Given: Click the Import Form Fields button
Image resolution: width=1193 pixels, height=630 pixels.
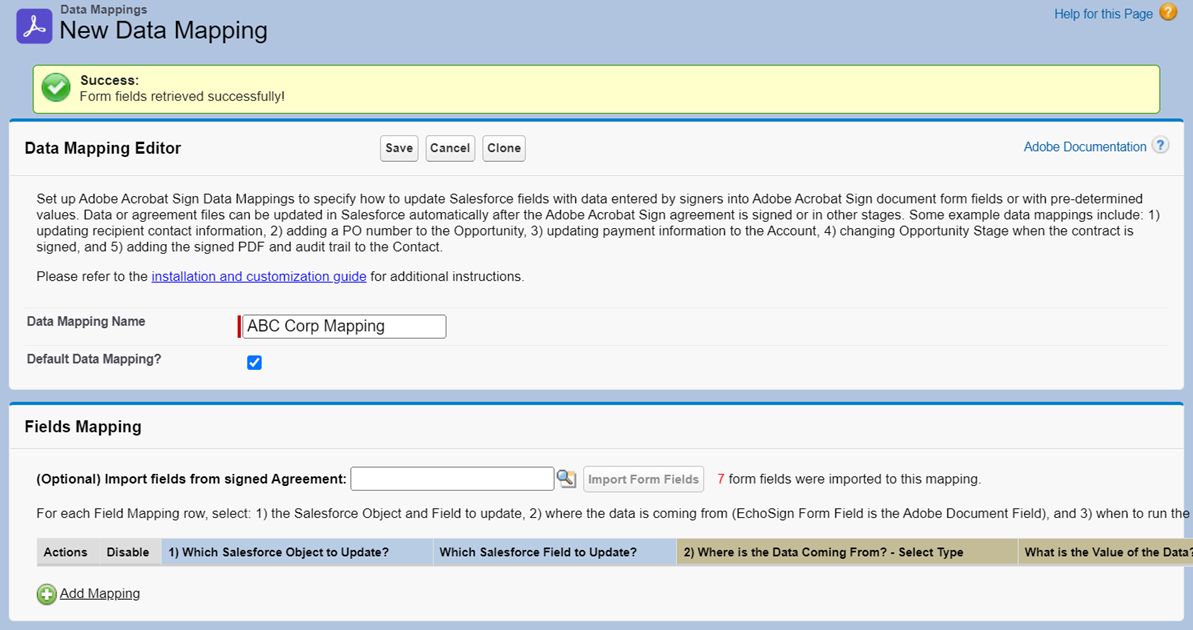Looking at the screenshot, I should coord(643,479).
